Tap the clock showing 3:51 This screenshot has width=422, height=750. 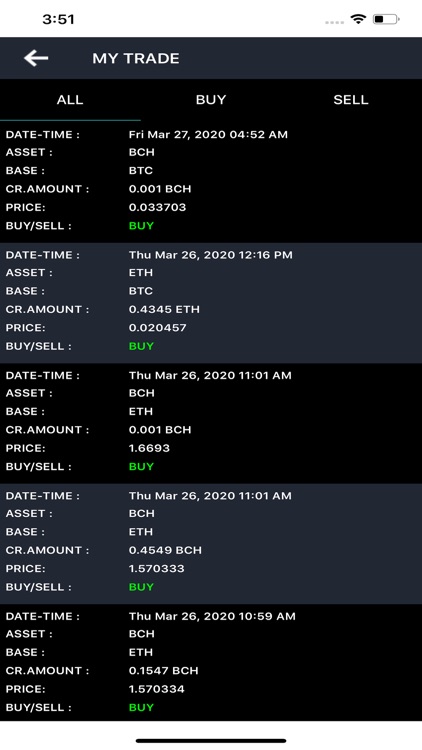tap(58, 20)
